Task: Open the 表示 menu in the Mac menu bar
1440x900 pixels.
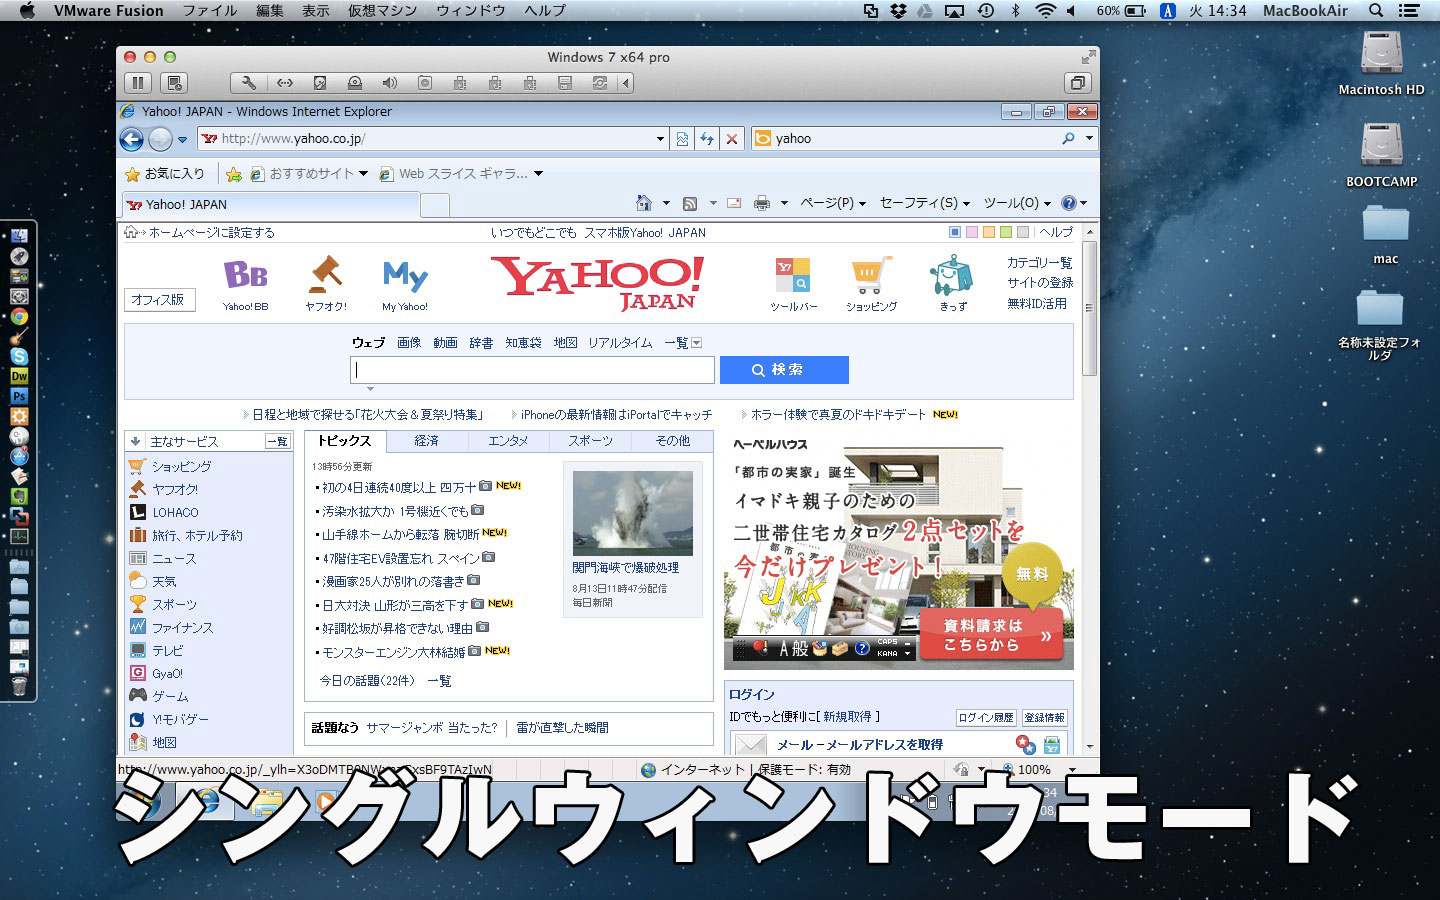Action: point(316,11)
